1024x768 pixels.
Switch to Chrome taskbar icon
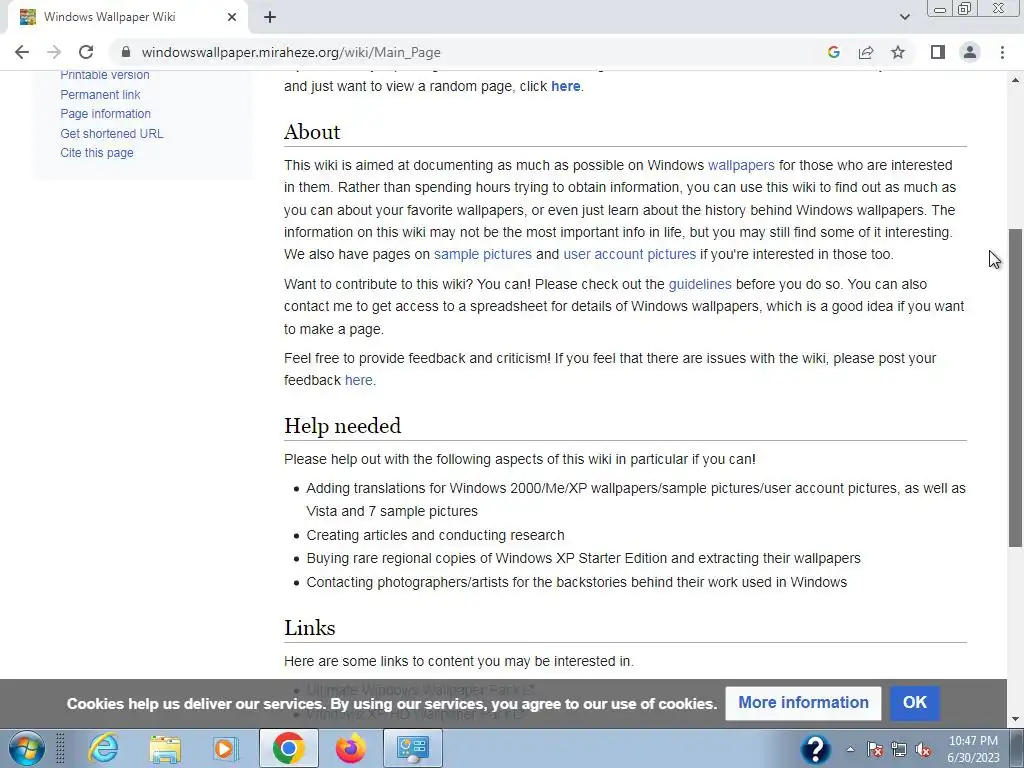coord(289,748)
